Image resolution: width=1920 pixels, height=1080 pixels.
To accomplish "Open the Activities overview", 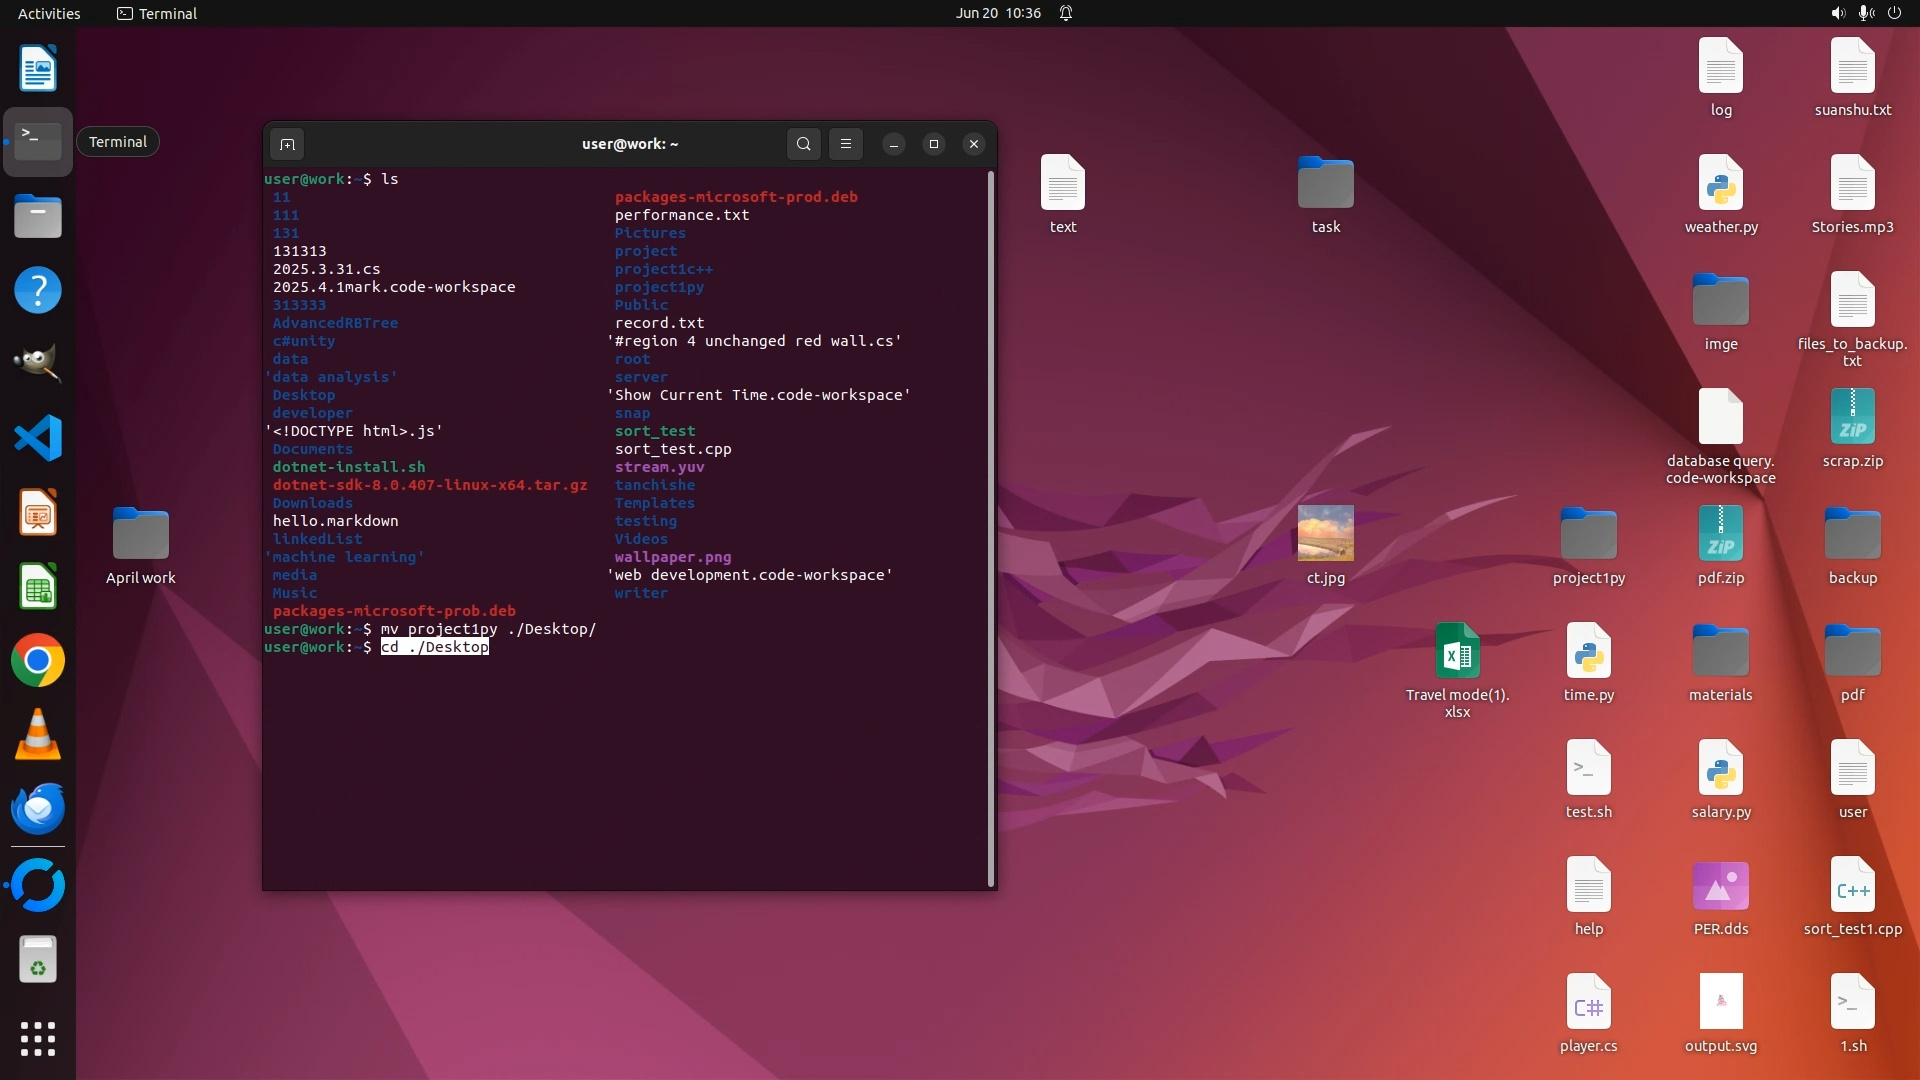I will pos(49,13).
